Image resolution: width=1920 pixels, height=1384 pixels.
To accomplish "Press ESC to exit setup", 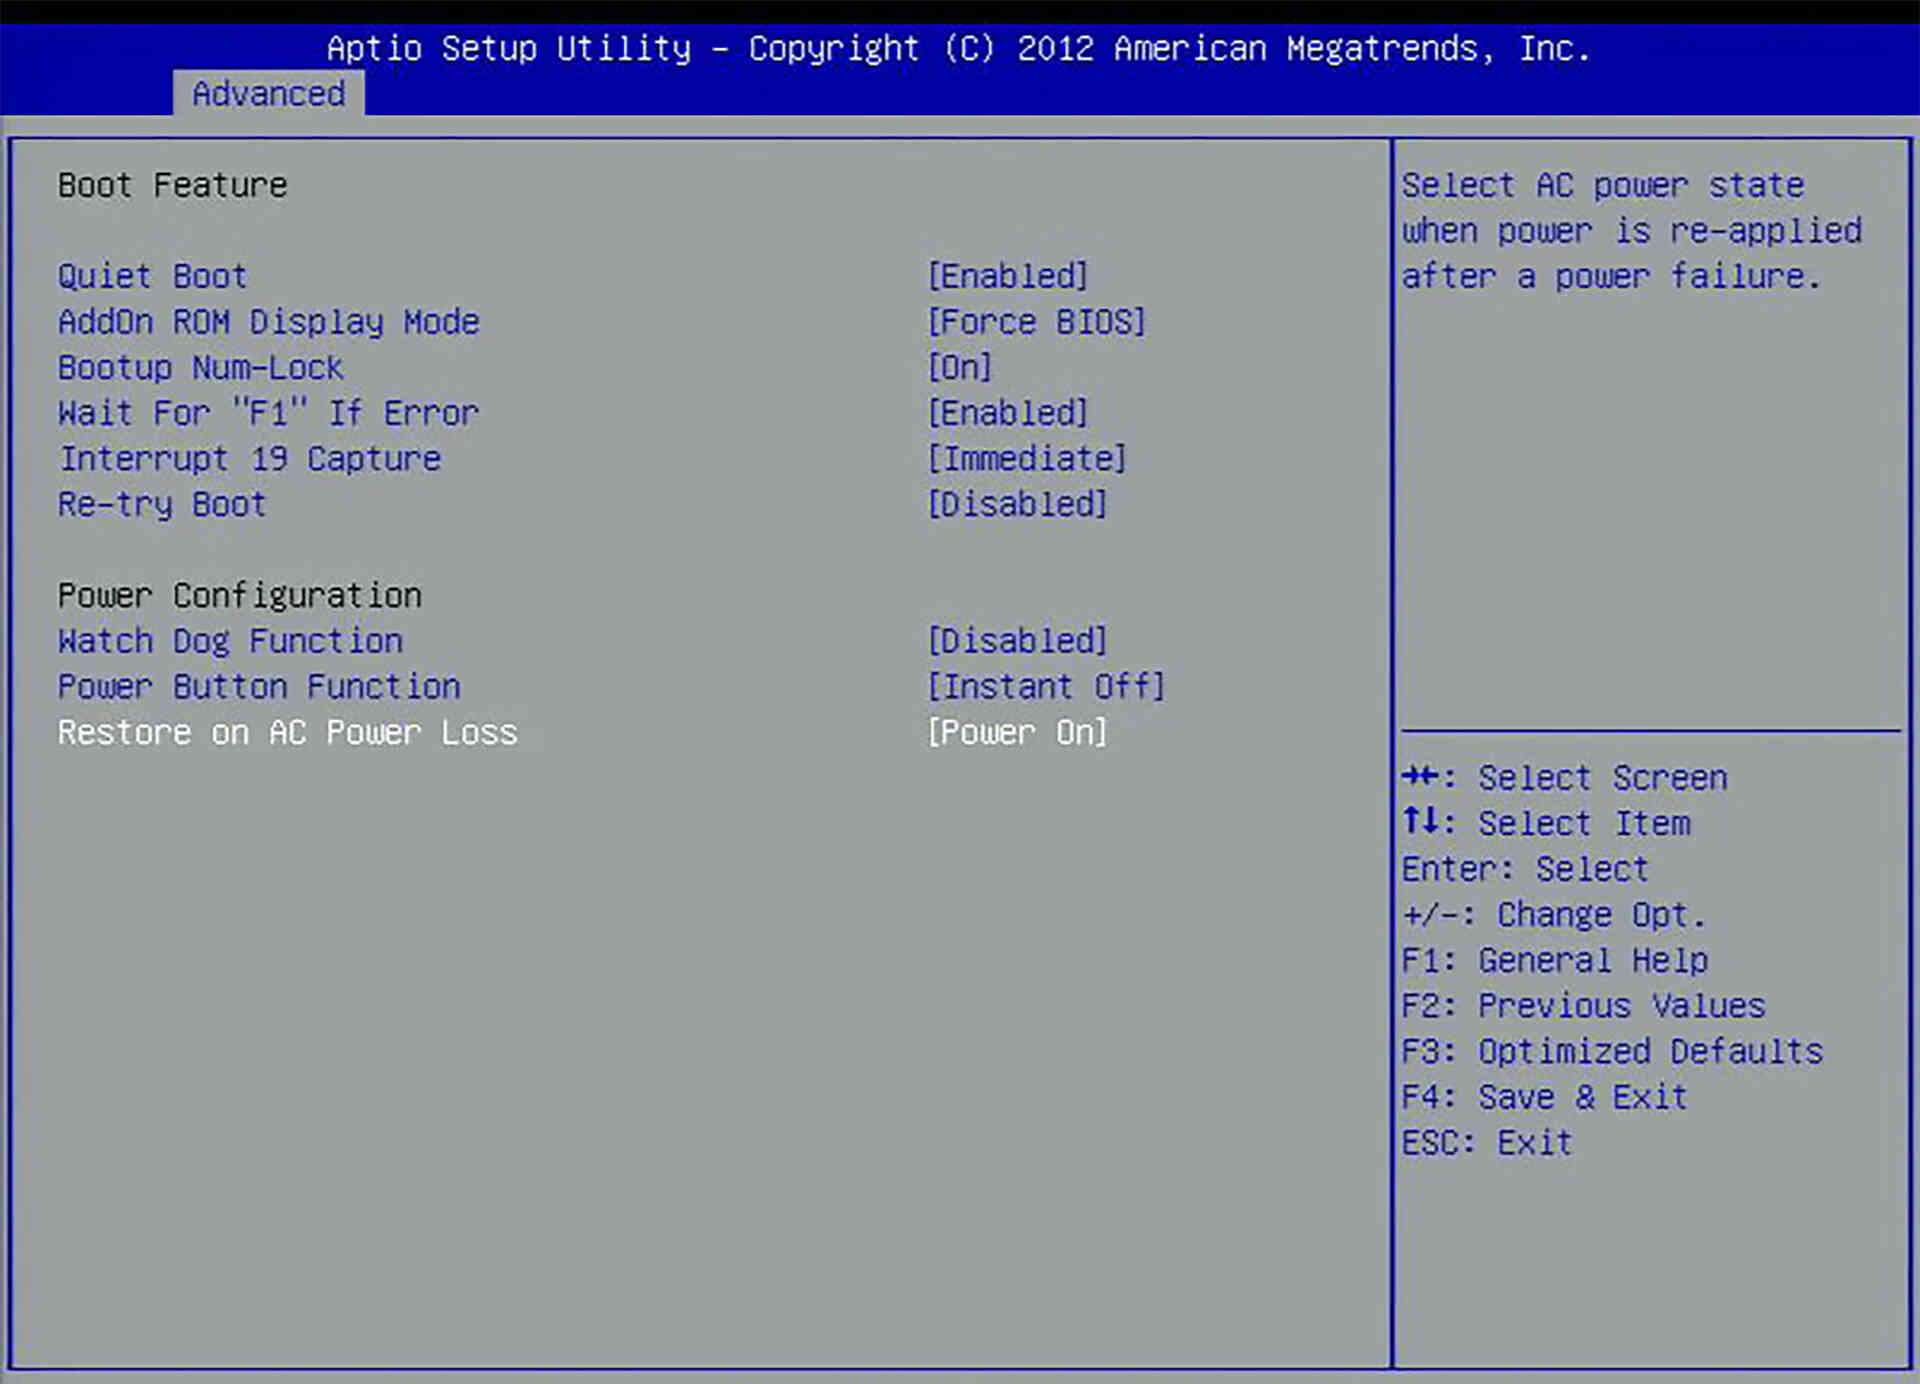I will pos(1491,1142).
